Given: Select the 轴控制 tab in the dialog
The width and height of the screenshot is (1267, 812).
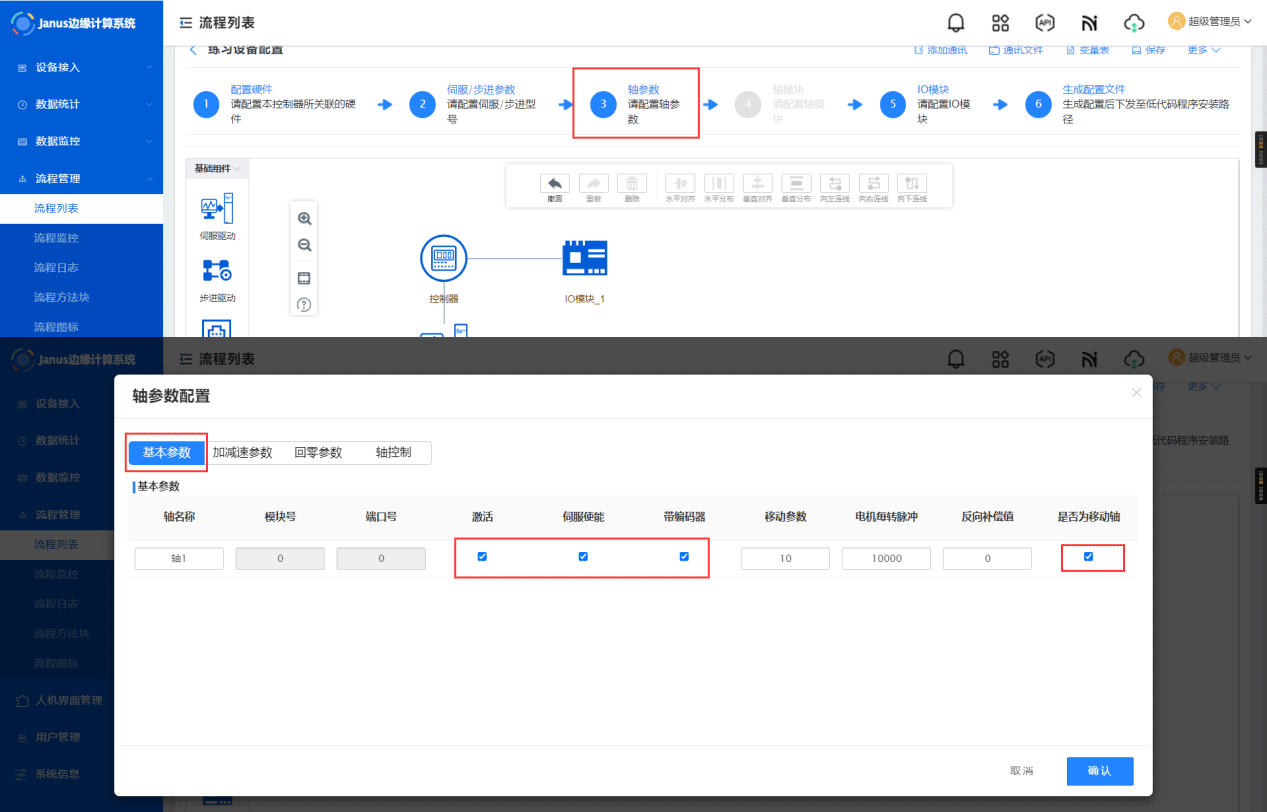Looking at the screenshot, I should (x=393, y=453).
